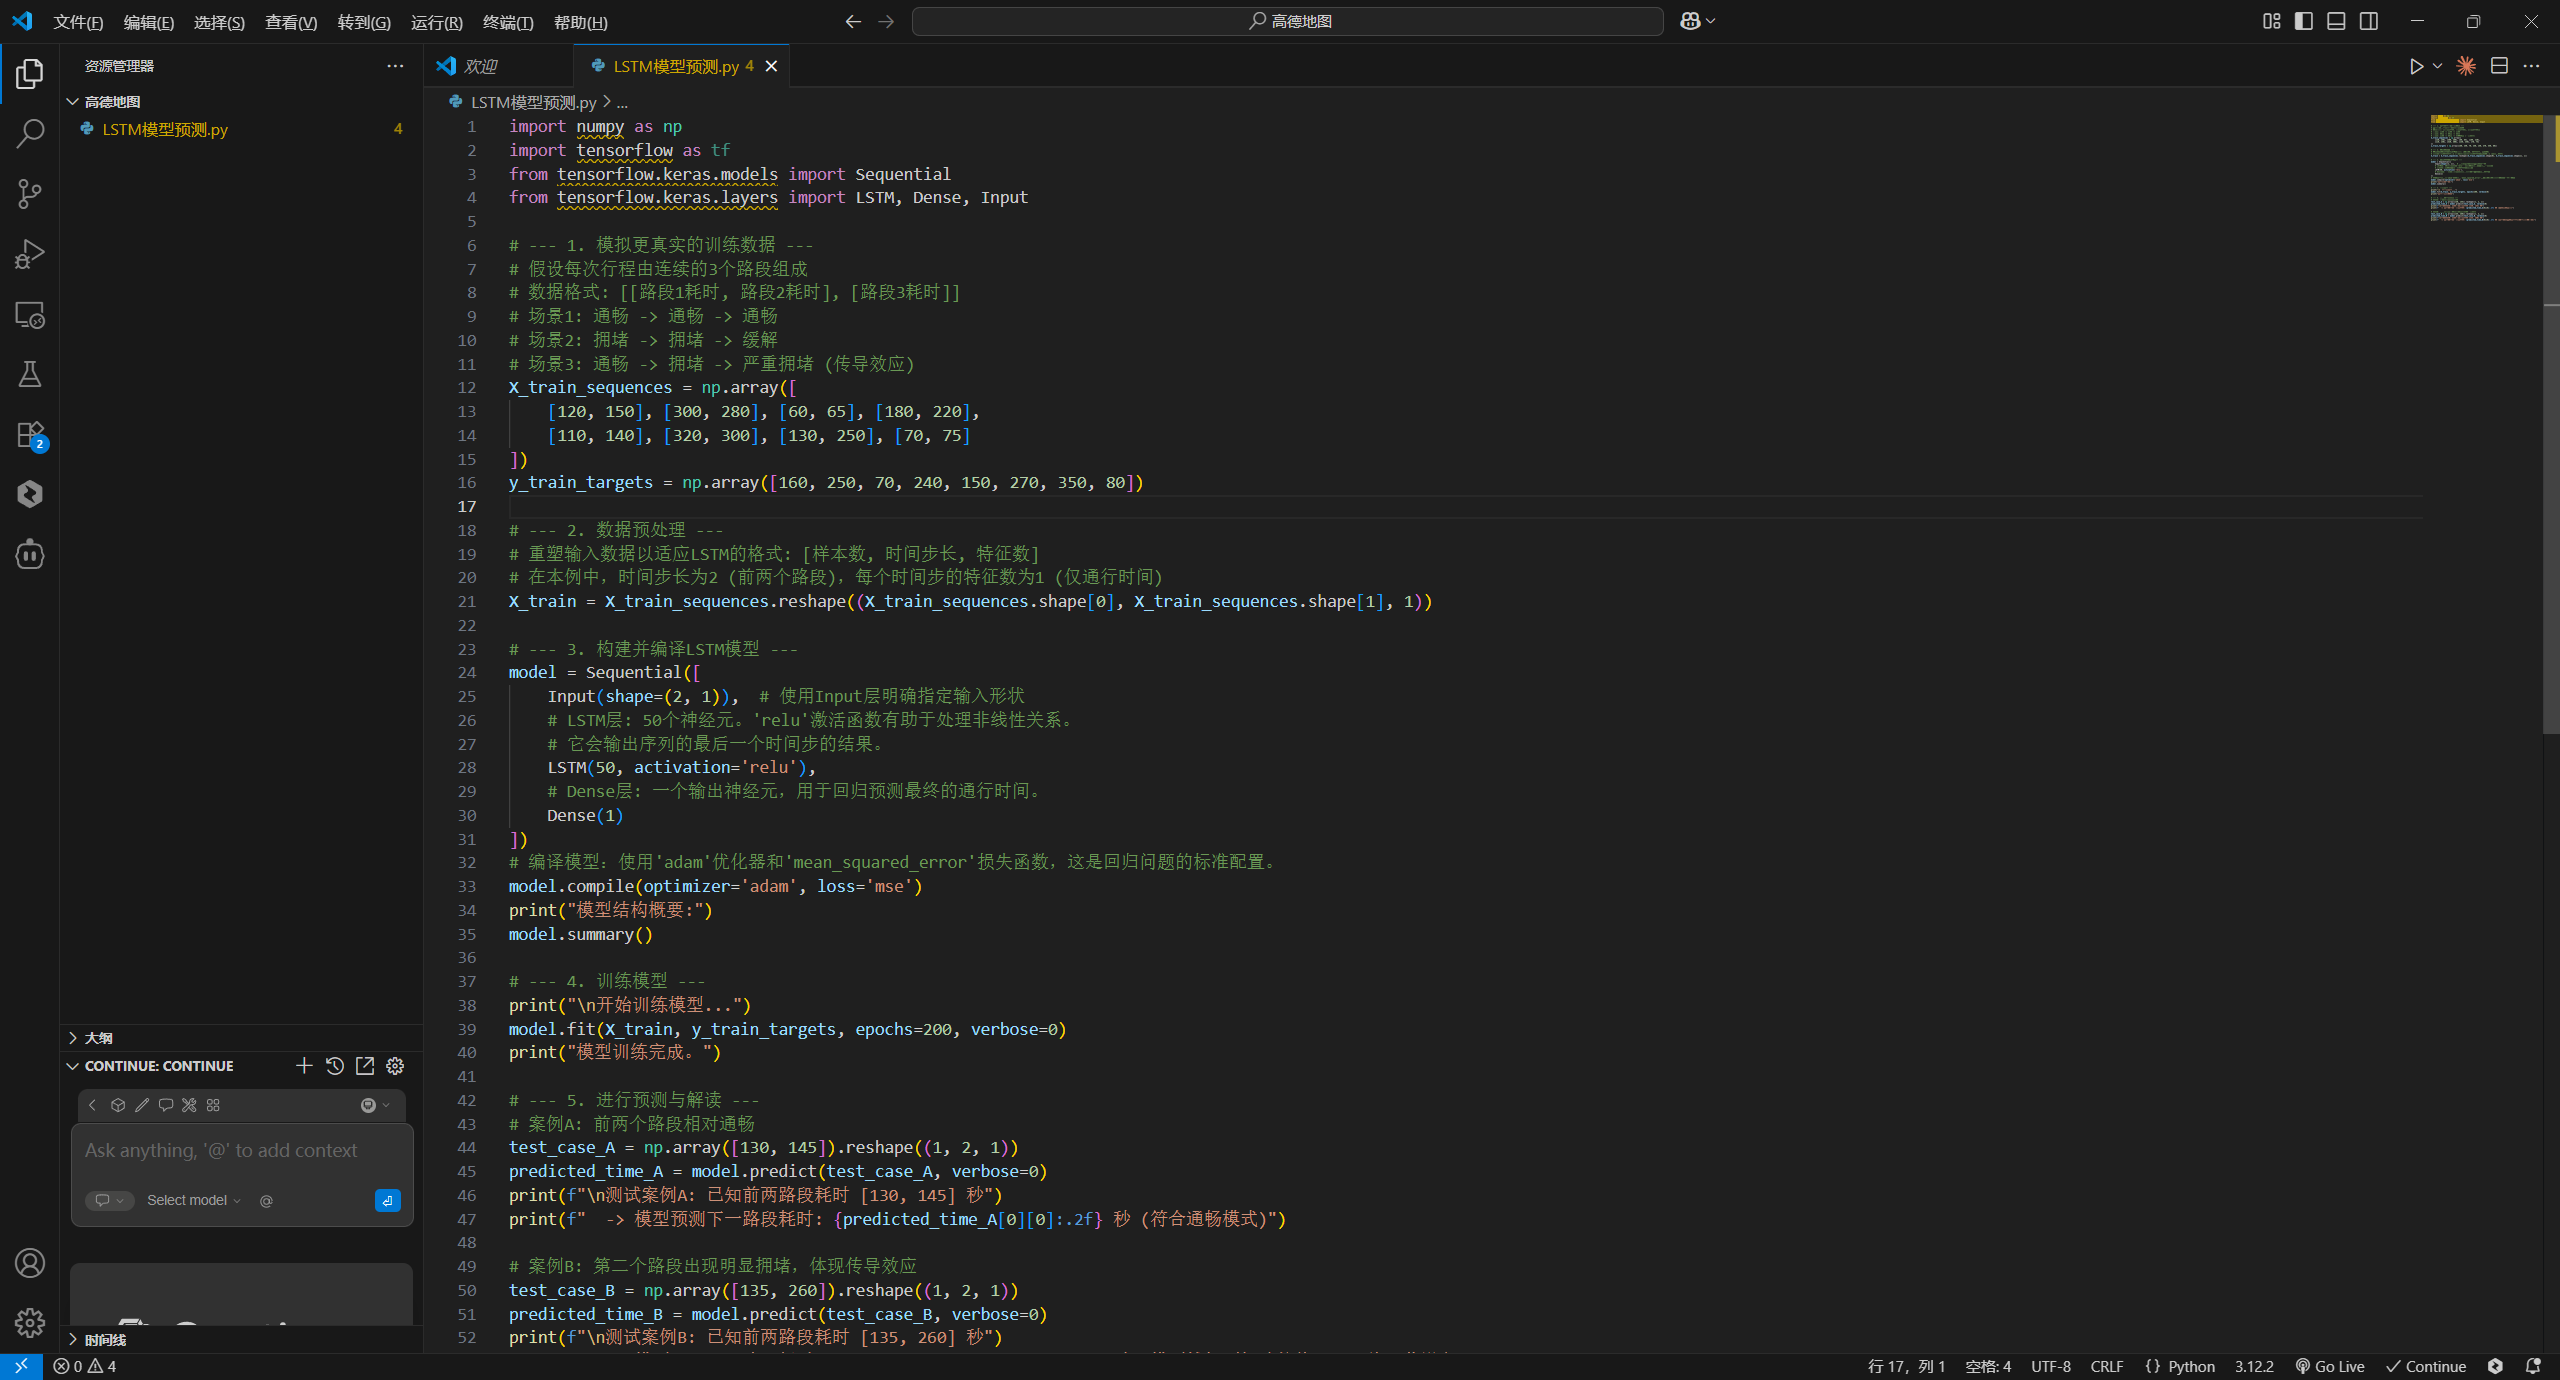View Continue session history
This screenshot has height=1380, width=2560.
pos(335,1066)
